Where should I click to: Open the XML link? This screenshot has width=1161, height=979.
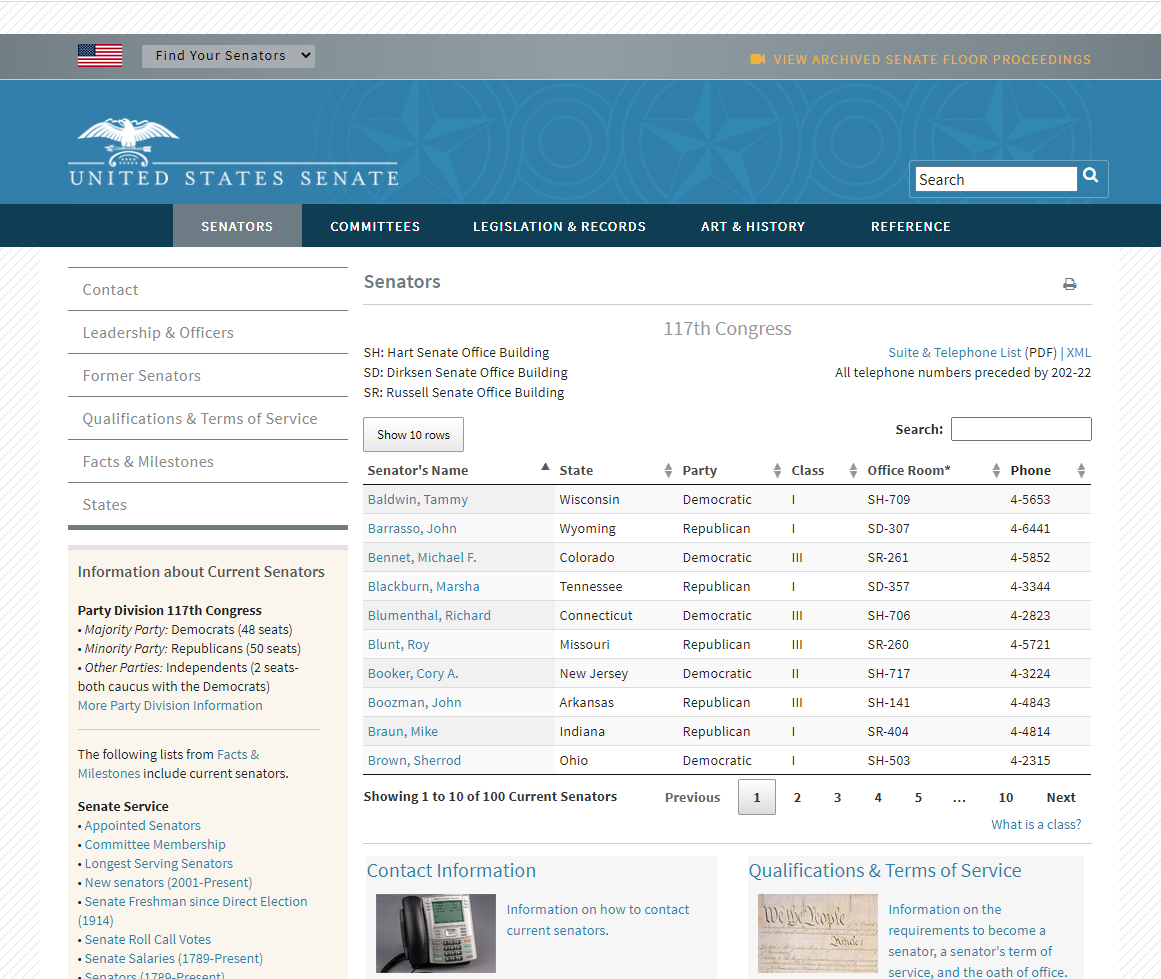tap(1079, 352)
